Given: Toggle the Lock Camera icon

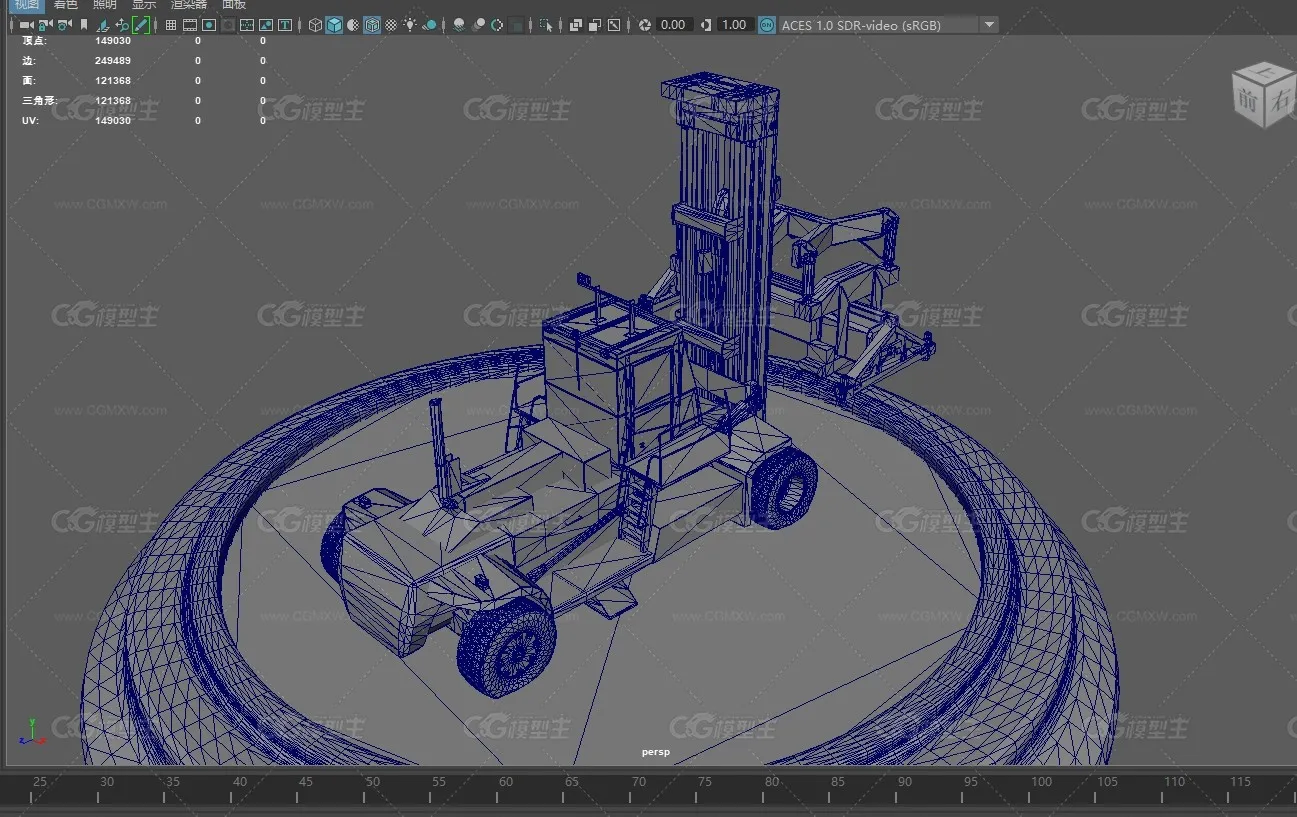Looking at the screenshot, I should tap(45, 25).
